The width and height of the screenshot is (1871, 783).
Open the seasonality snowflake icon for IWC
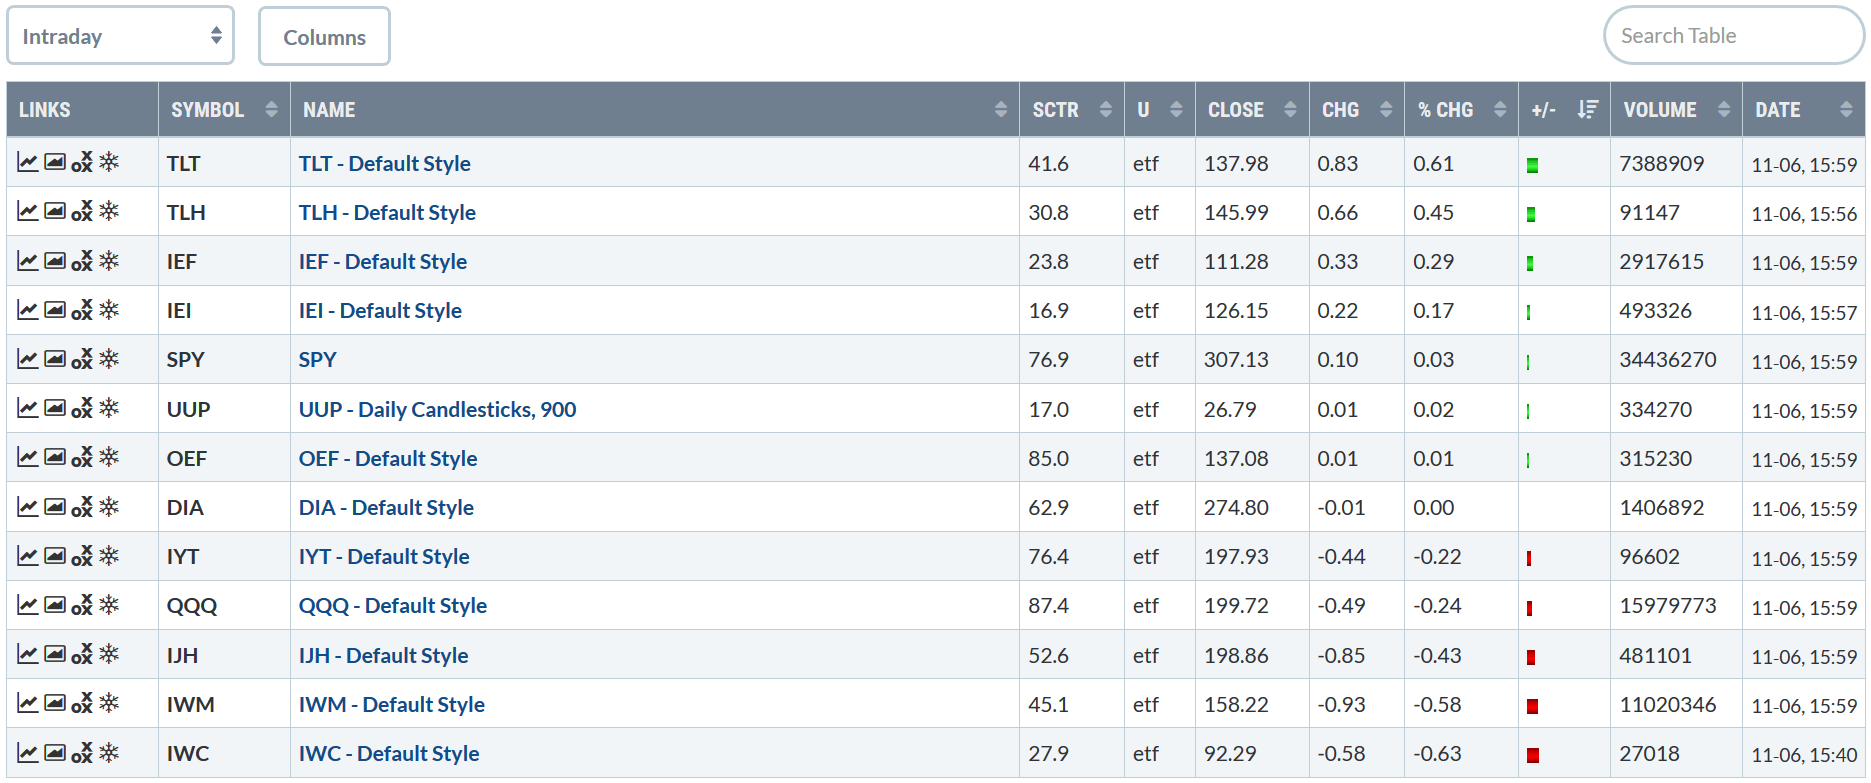(x=109, y=752)
